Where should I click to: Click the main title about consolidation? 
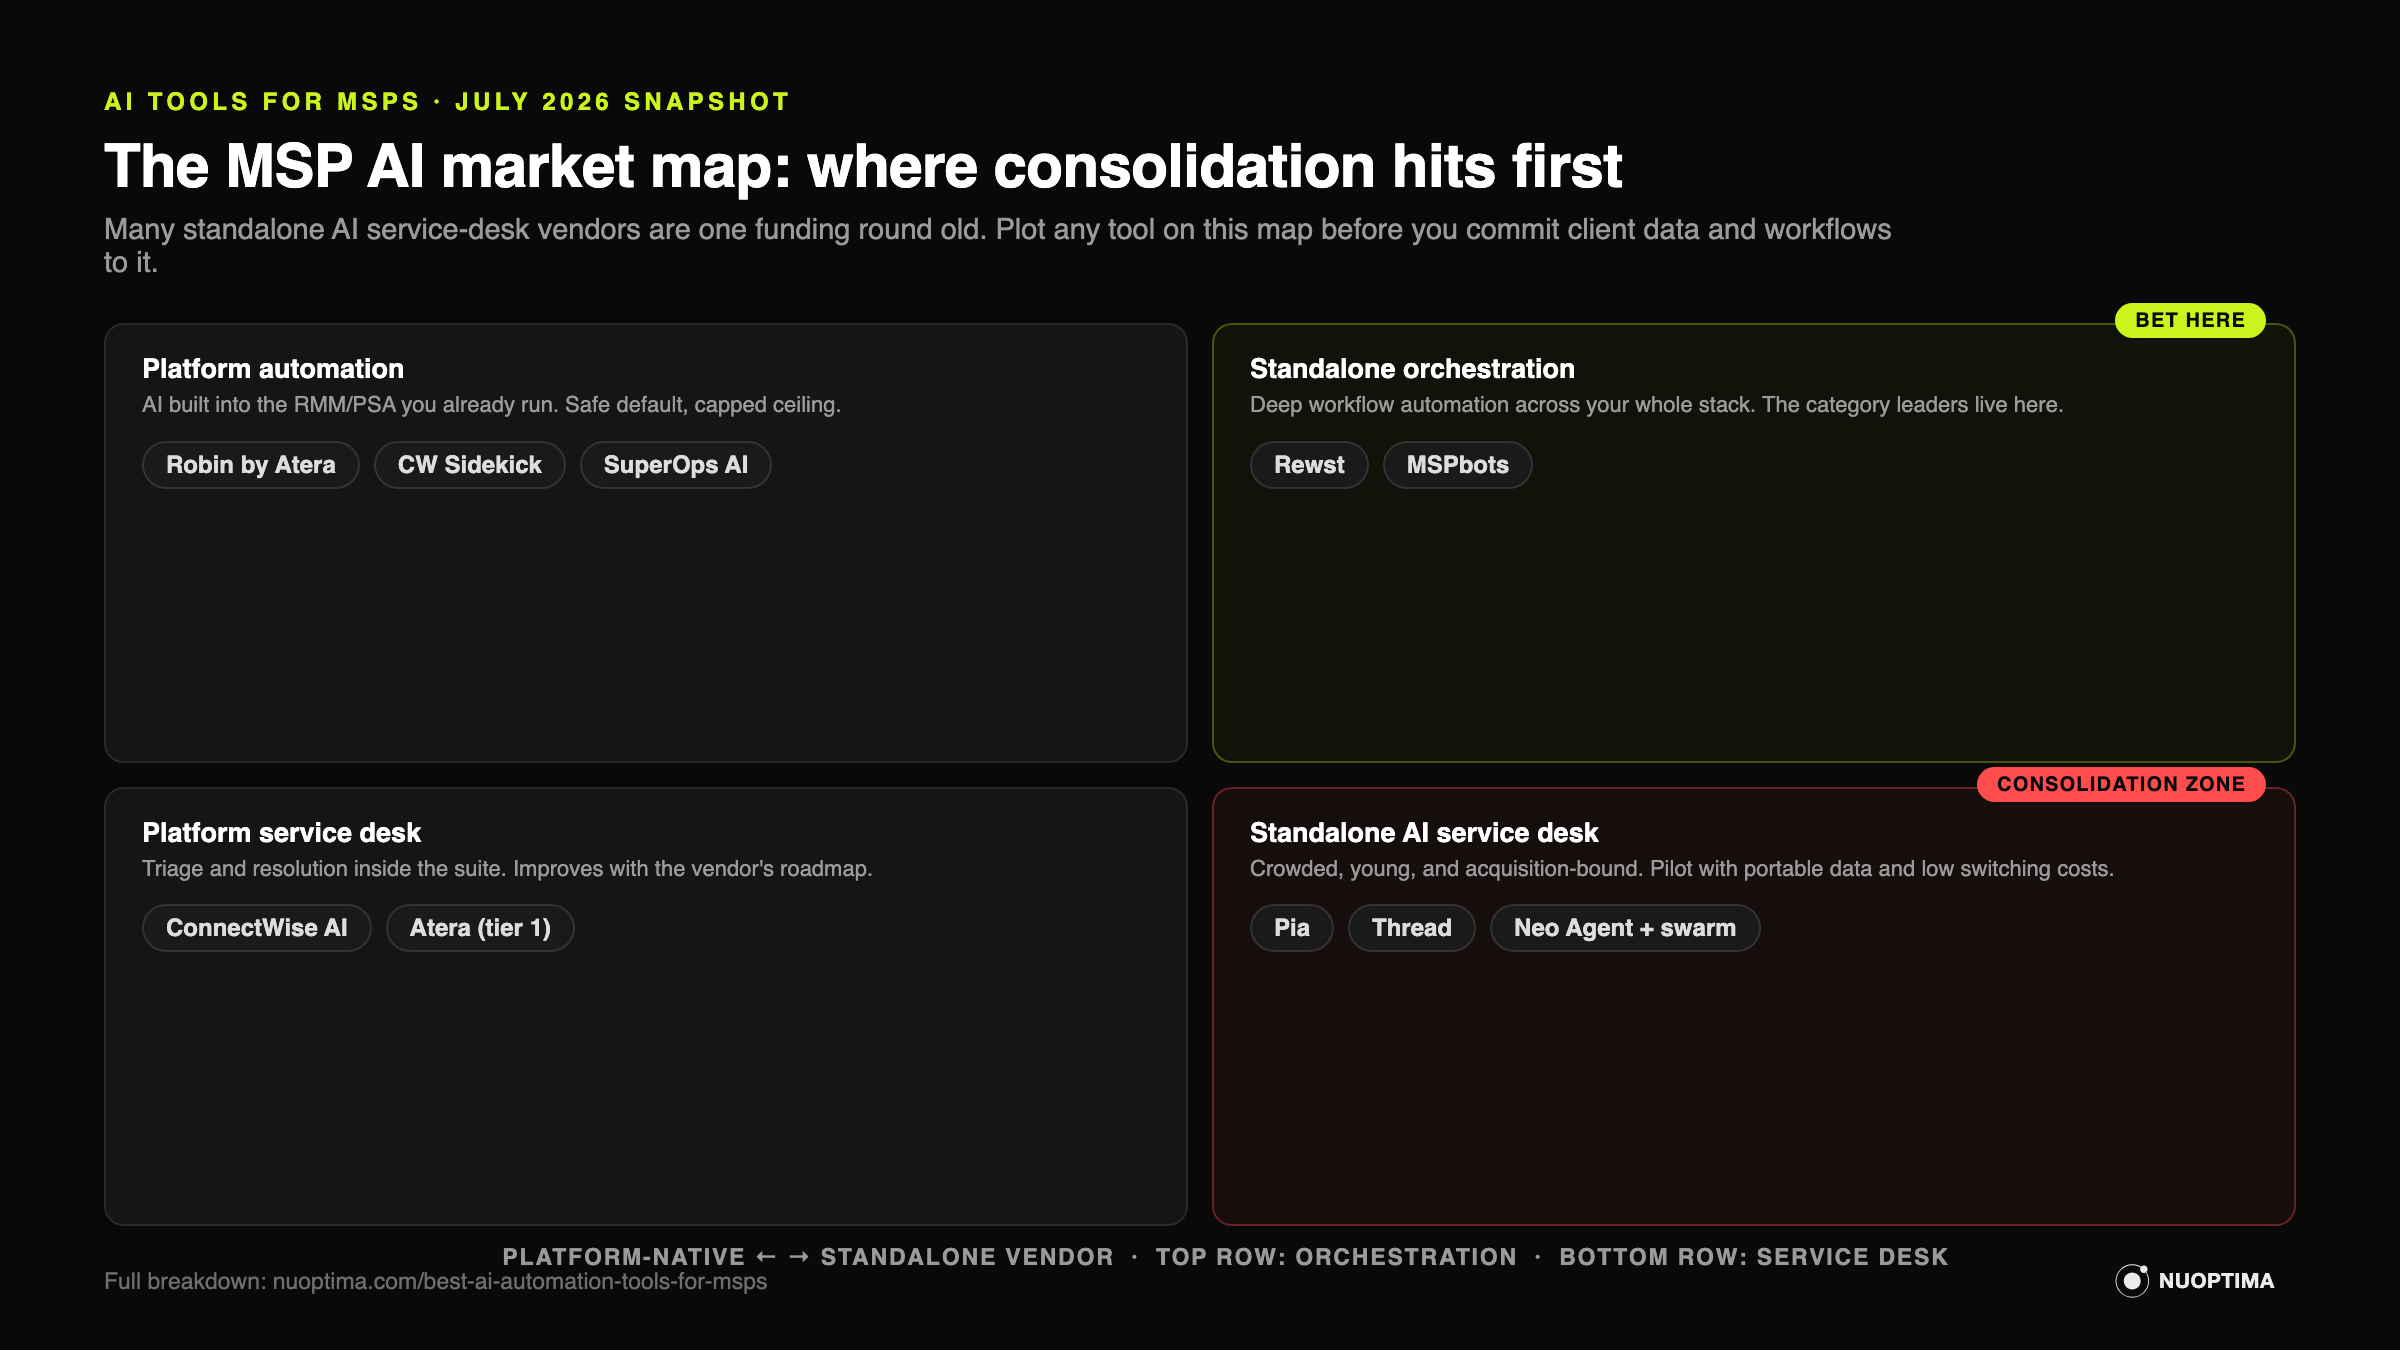click(x=863, y=166)
